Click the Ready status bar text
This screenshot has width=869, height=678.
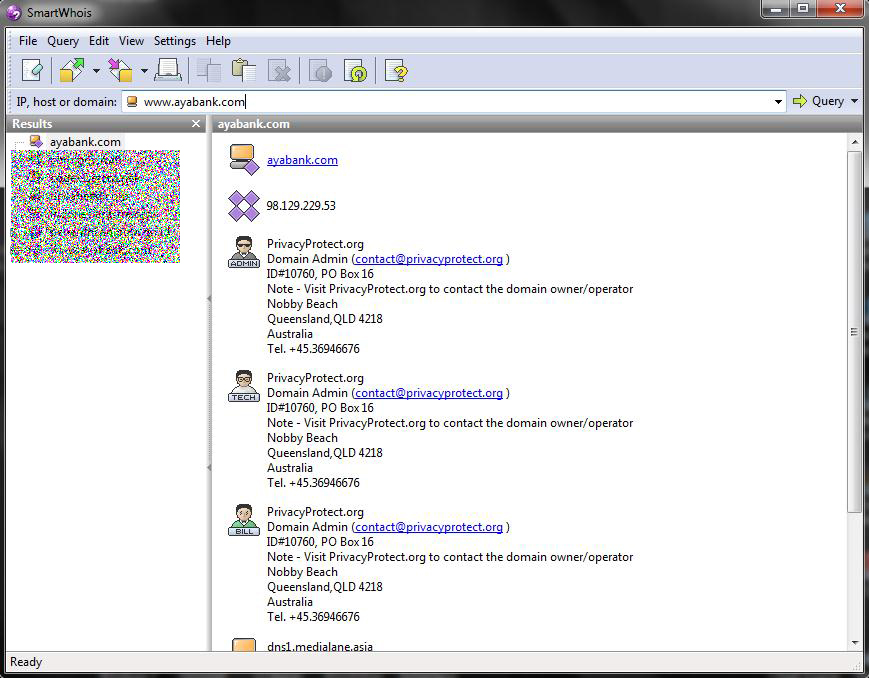pos(25,662)
